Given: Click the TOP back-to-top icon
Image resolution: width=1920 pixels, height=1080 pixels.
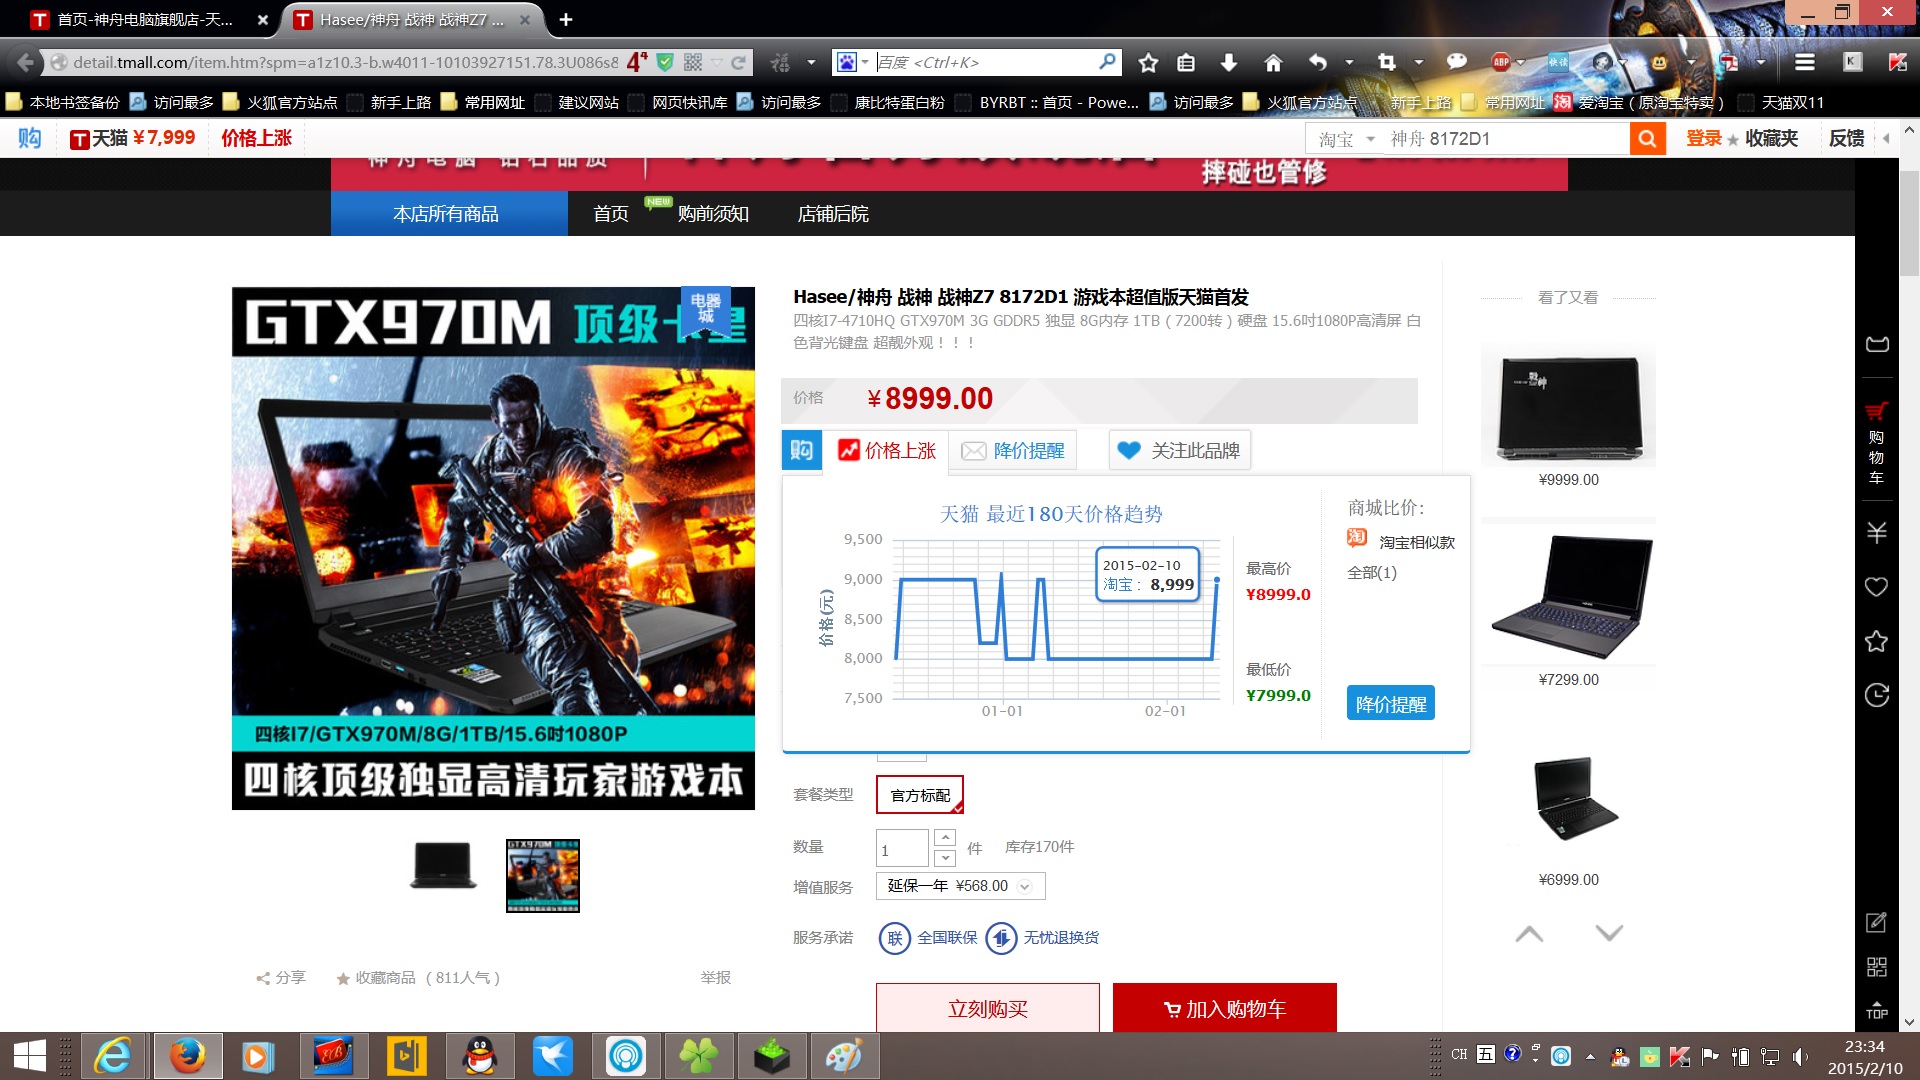Looking at the screenshot, I should pyautogui.click(x=1876, y=1010).
